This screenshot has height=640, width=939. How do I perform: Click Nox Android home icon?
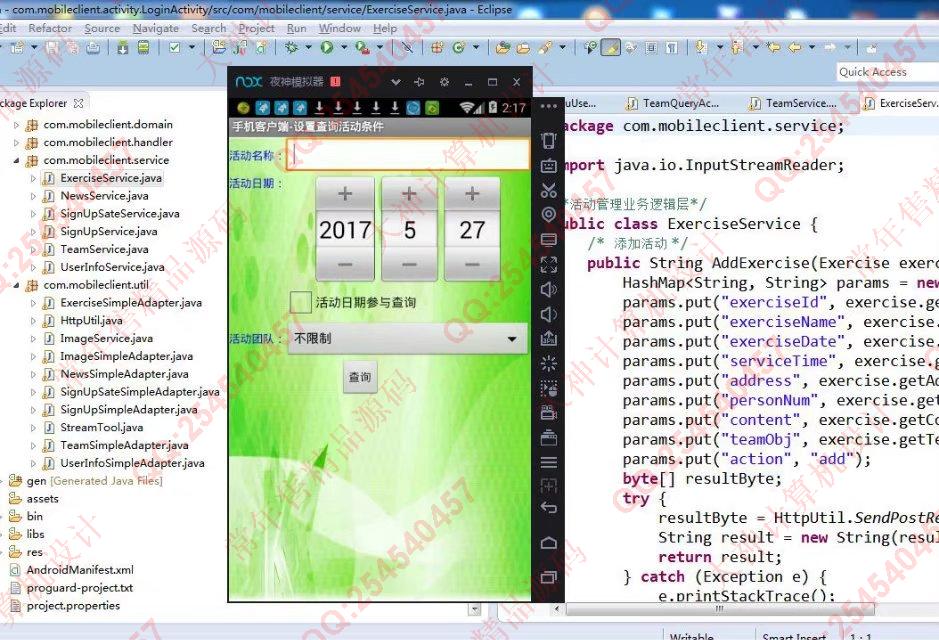pos(549,543)
